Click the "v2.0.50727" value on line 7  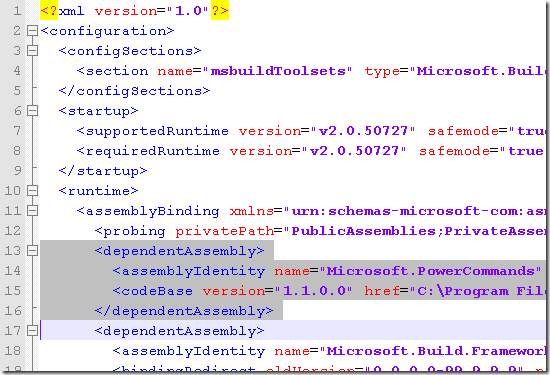coord(363,131)
